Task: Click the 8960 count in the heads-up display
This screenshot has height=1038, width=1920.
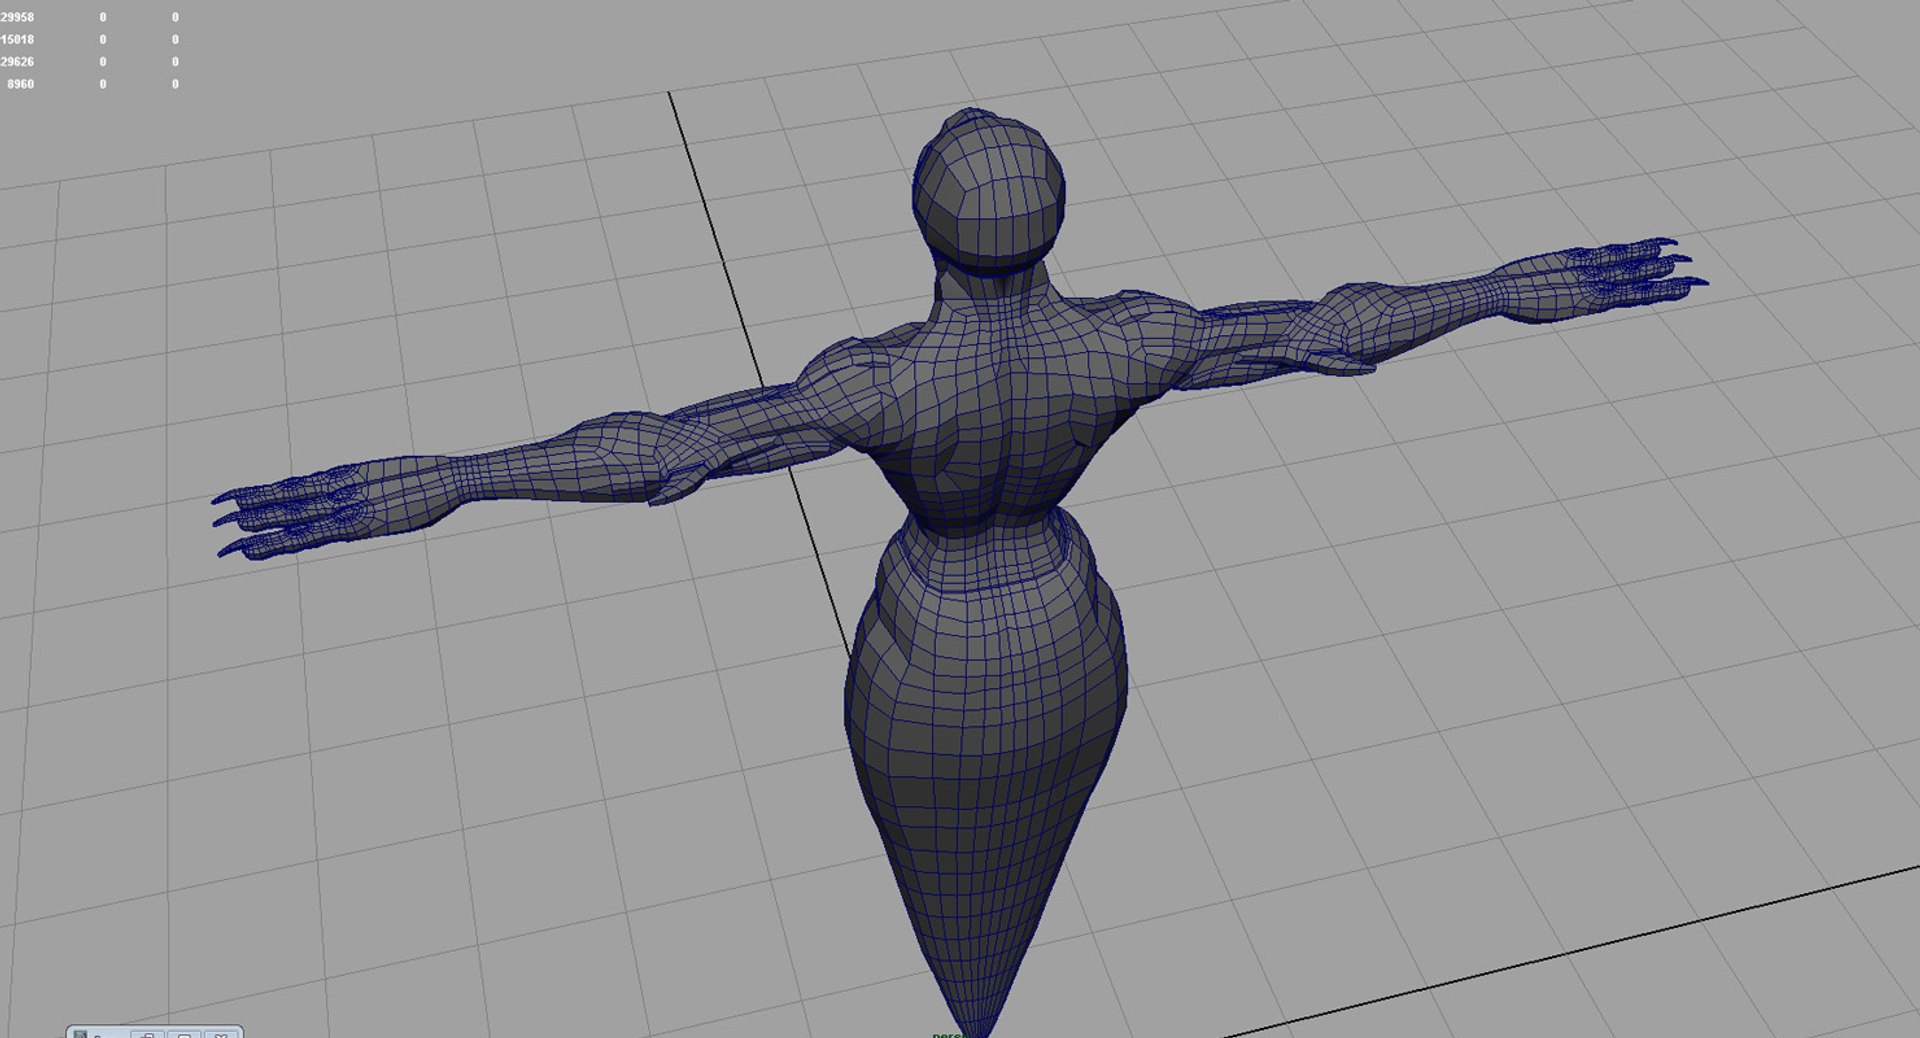Action: (x=20, y=84)
